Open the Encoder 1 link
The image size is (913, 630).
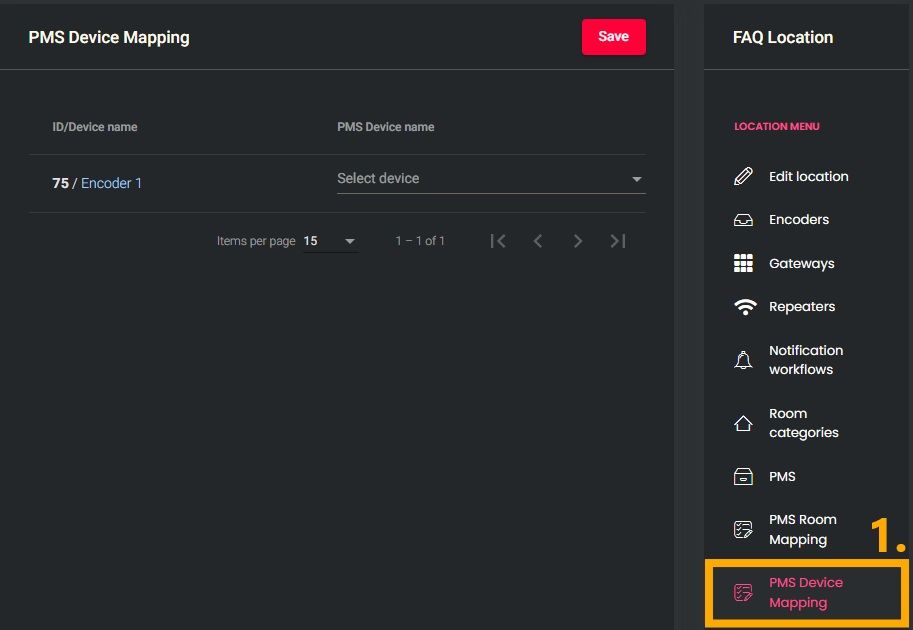[111, 184]
